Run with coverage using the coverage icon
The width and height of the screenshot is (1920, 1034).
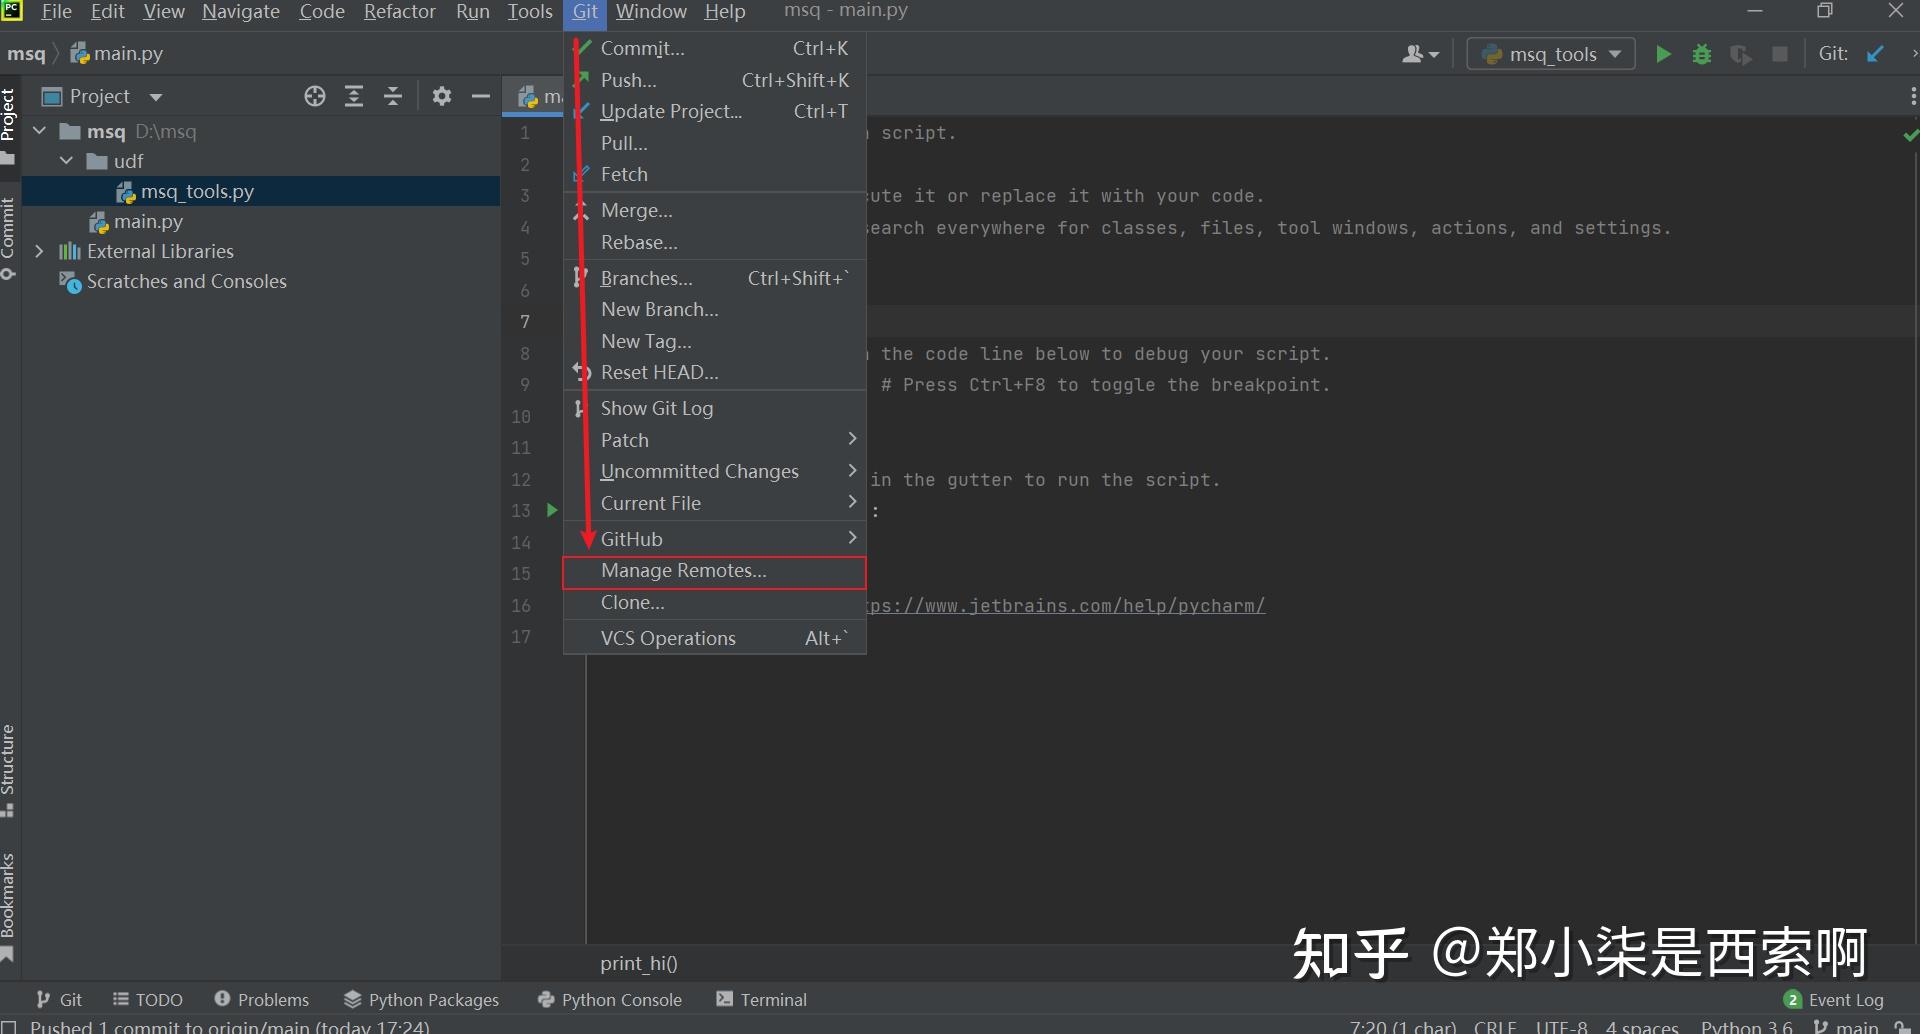[1741, 54]
